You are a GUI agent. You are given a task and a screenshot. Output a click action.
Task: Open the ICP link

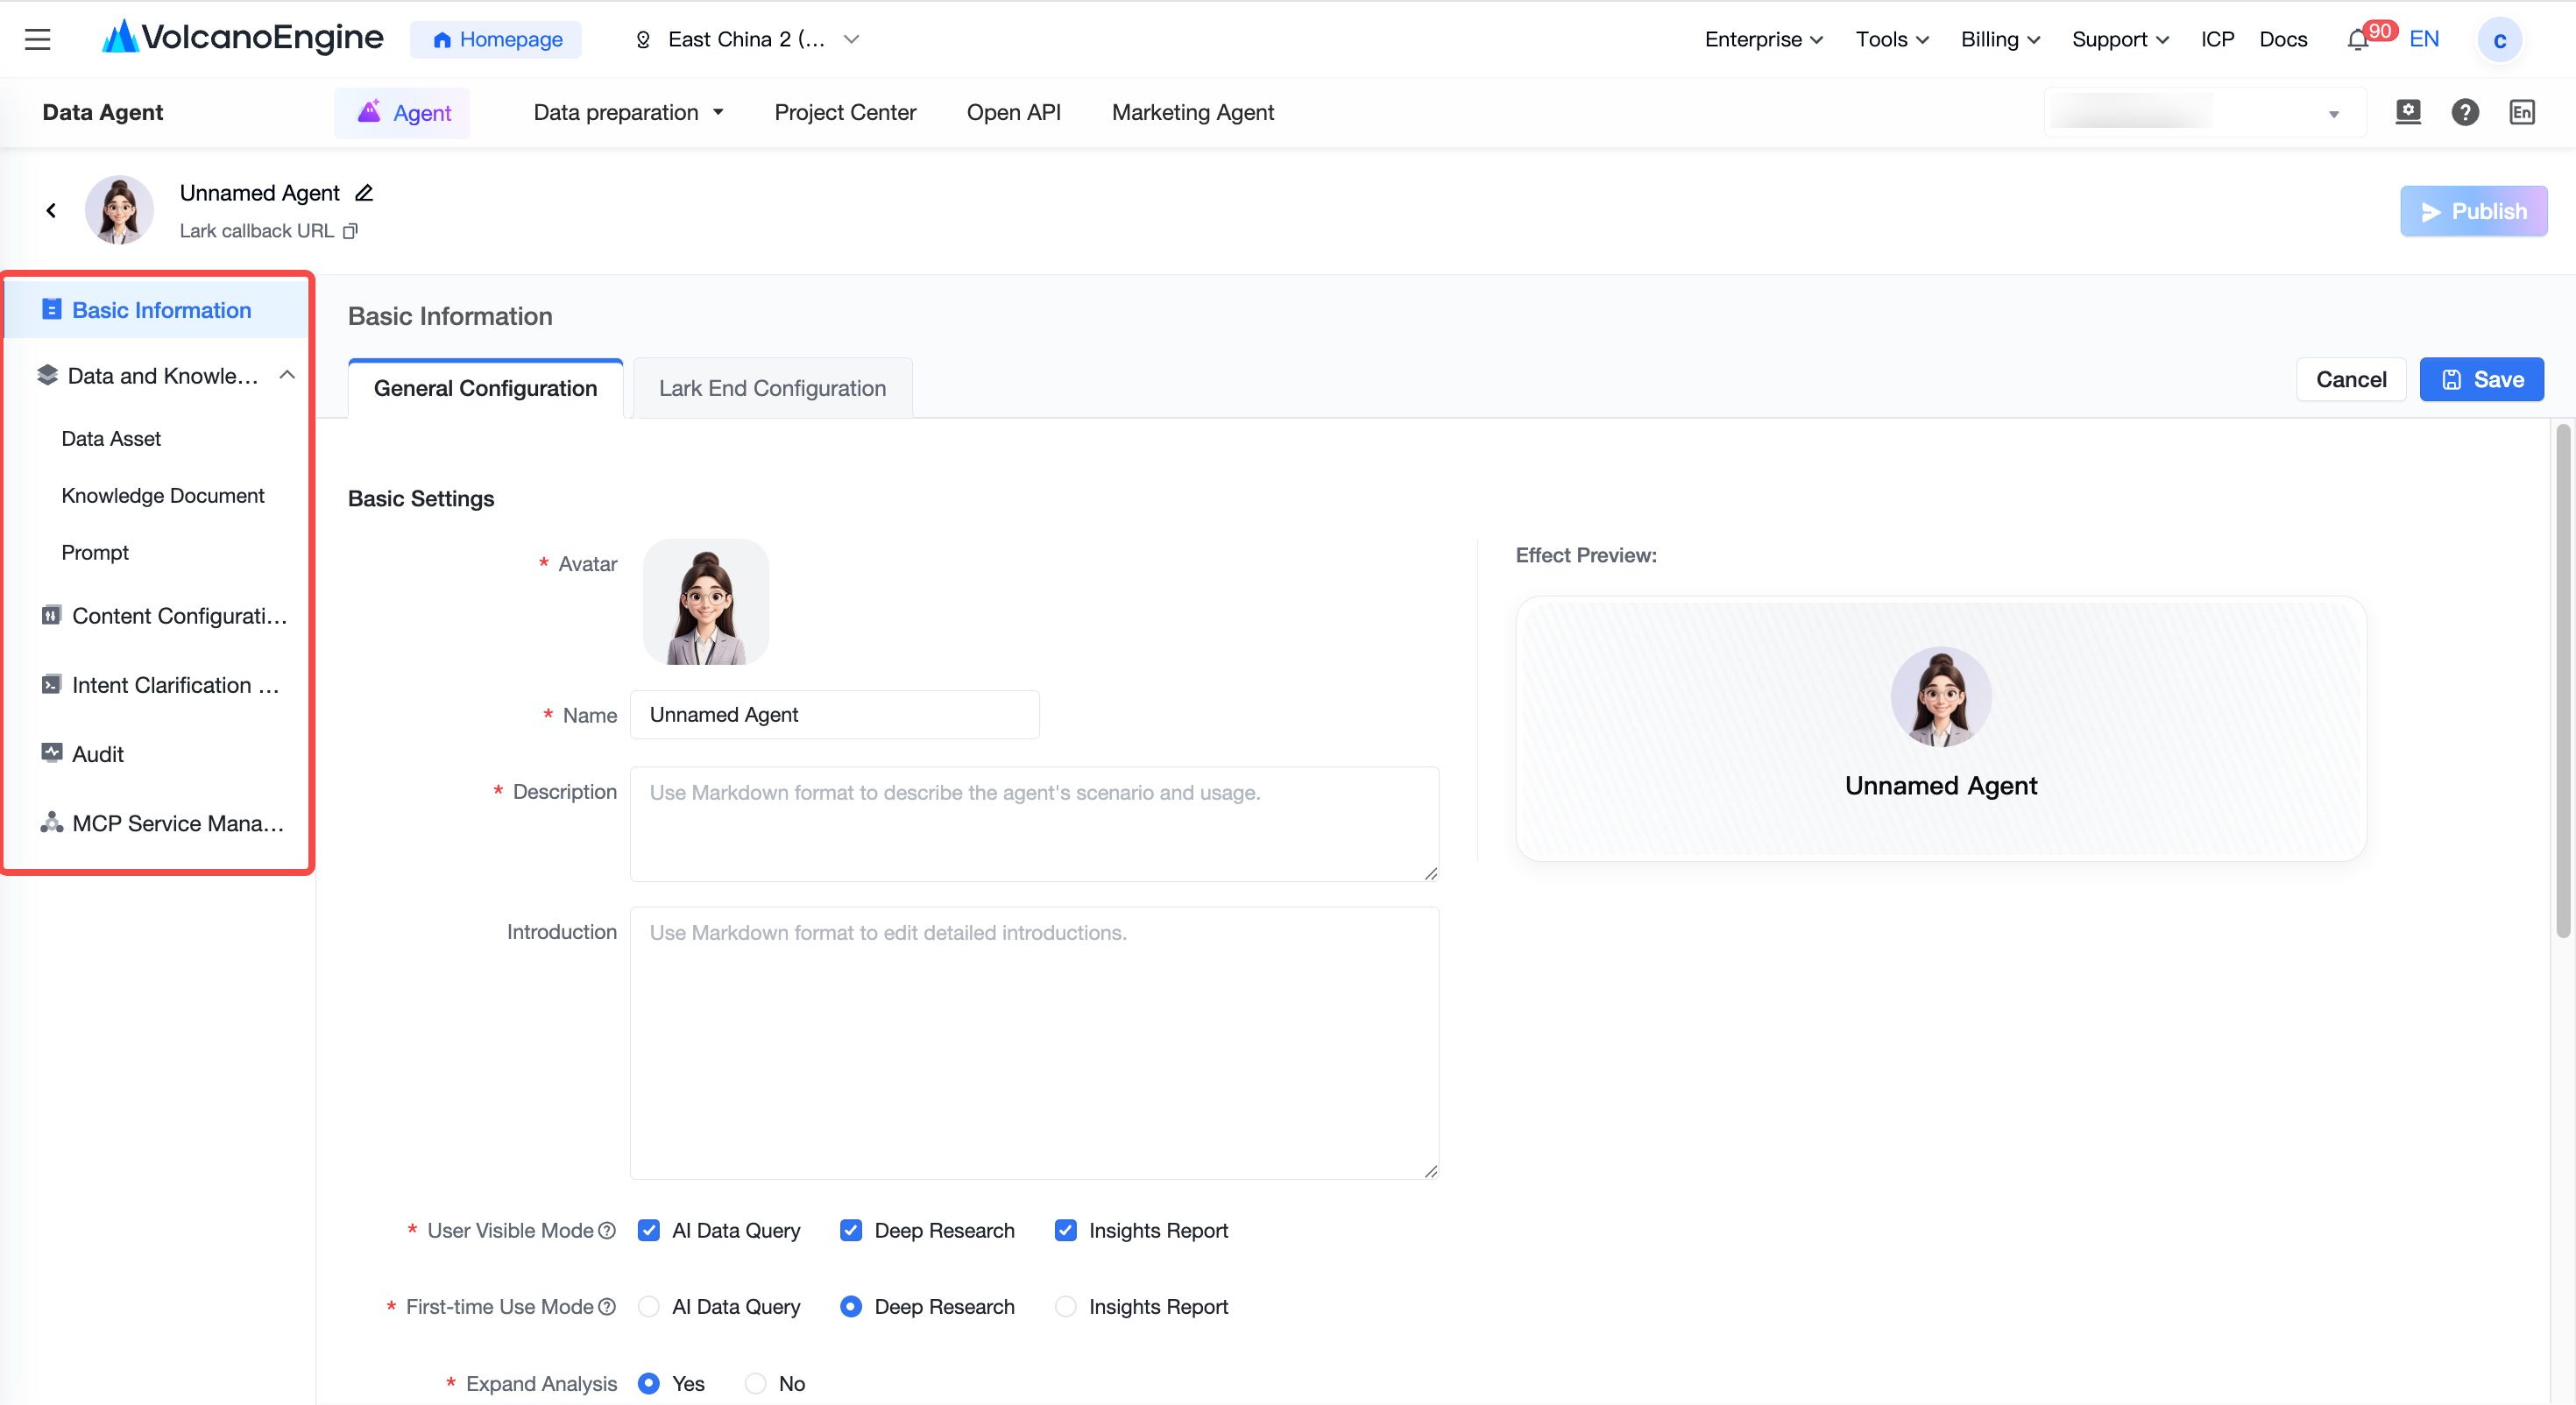coord(2217,39)
